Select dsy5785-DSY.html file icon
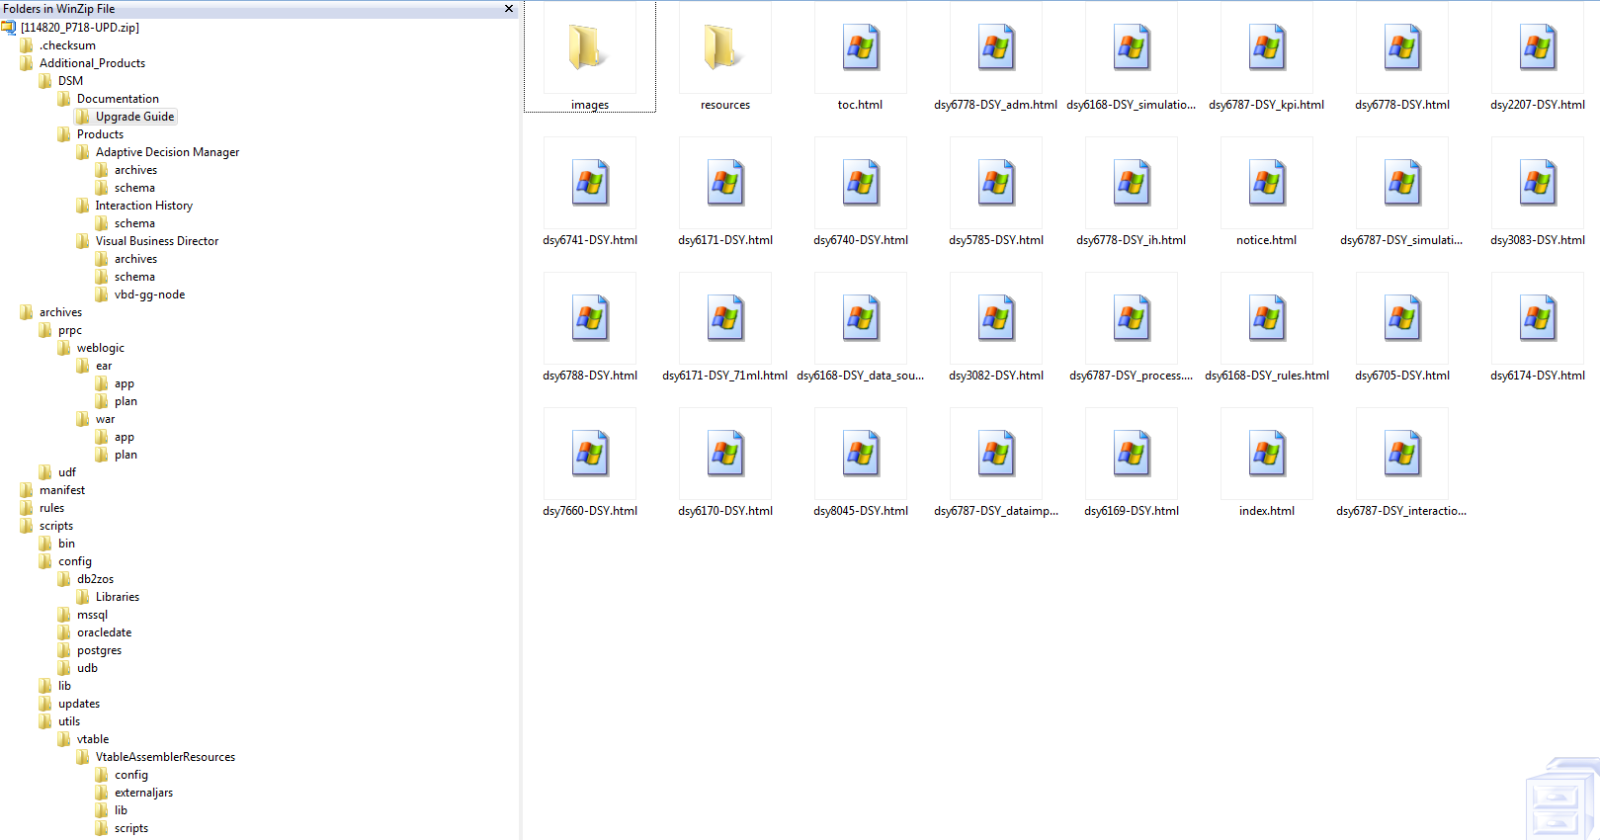This screenshot has width=1600, height=840. [x=996, y=183]
